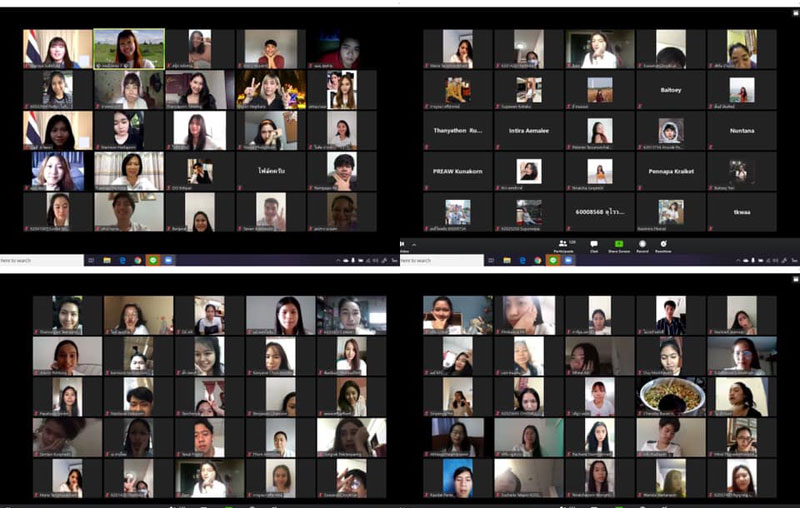
Task: Select the Baitoey participant tile
Action: point(670,89)
